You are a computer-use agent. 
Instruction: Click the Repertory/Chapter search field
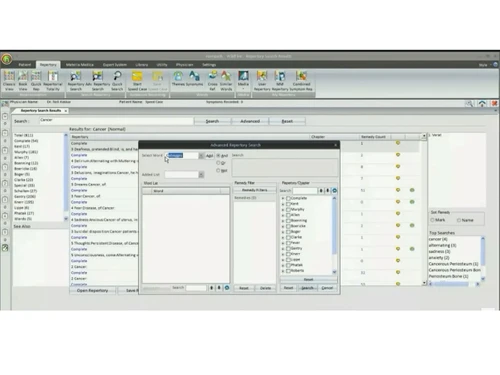(305, 191)
